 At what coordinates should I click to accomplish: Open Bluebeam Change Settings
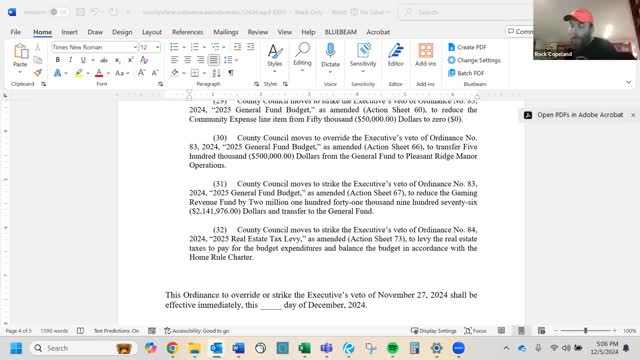click(x=474, y=60)
